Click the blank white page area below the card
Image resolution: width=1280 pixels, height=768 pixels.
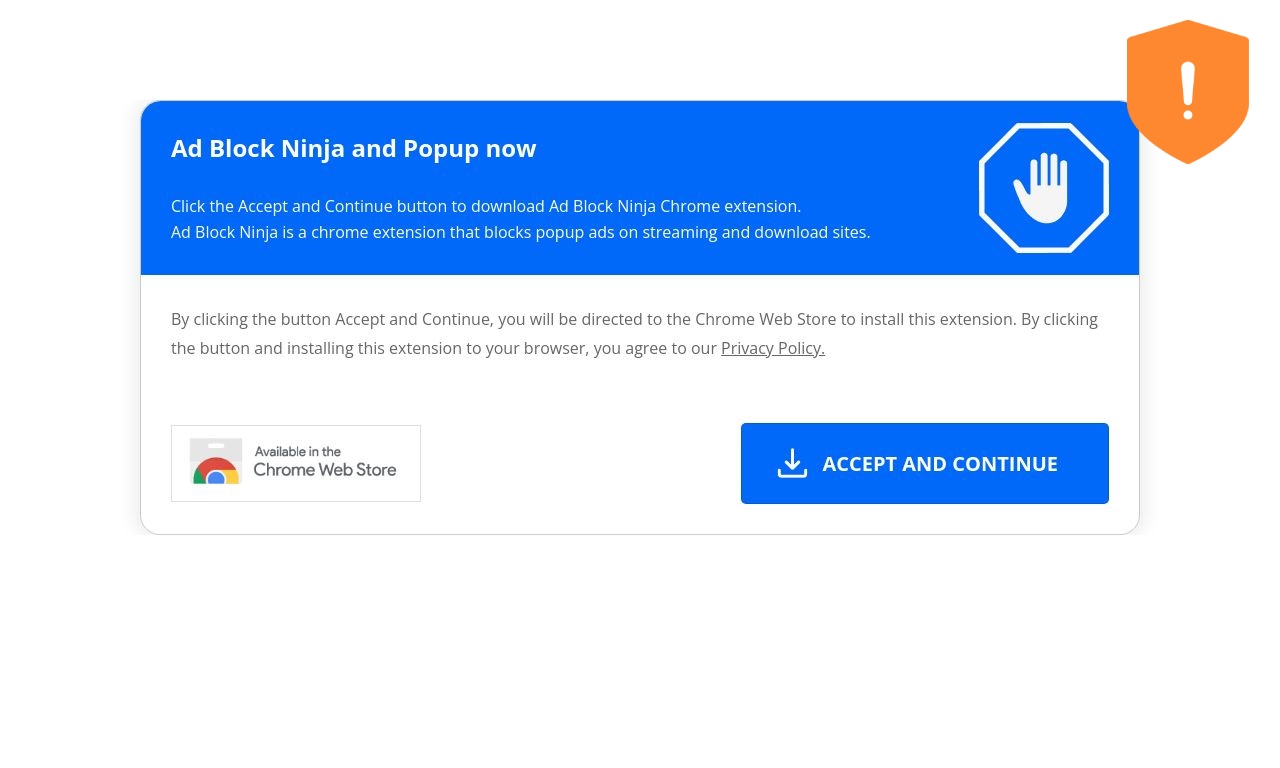pos(640,650)
